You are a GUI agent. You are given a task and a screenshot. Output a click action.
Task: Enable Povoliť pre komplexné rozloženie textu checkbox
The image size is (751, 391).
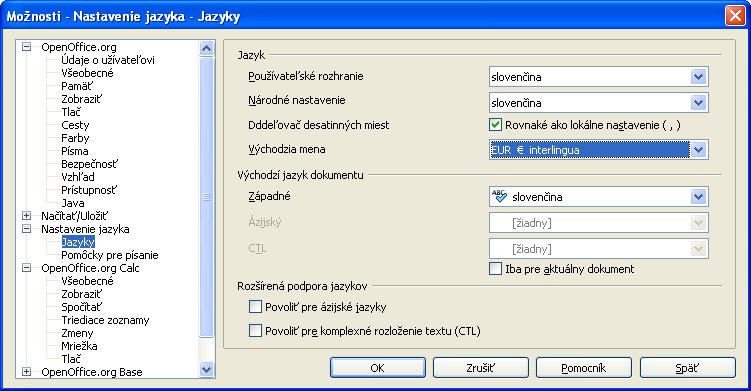point(255,331)
